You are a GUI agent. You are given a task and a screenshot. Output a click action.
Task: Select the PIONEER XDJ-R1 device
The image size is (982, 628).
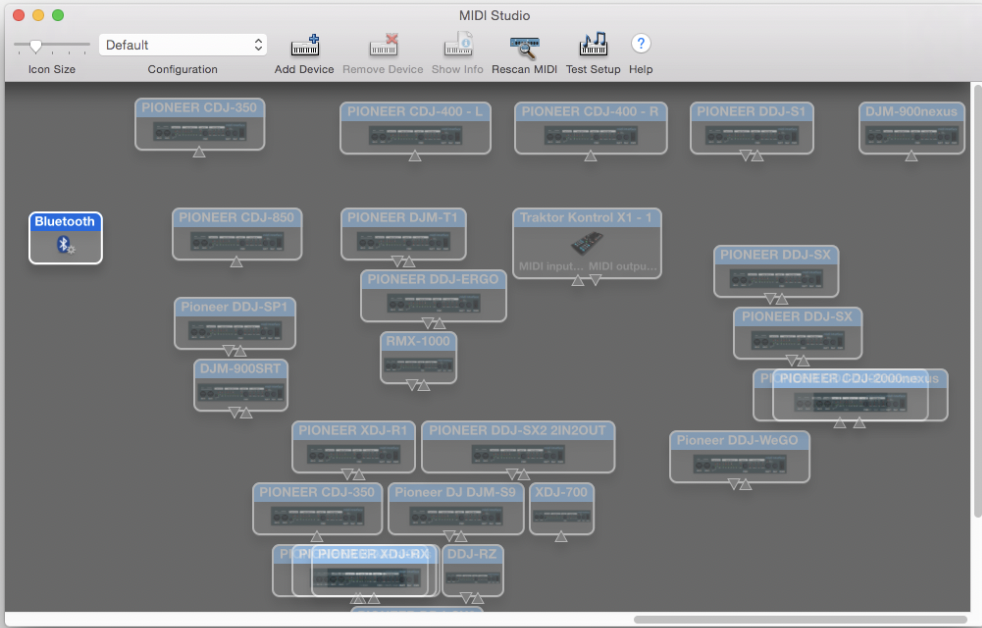pyautogui.click(x=353, y=447)
